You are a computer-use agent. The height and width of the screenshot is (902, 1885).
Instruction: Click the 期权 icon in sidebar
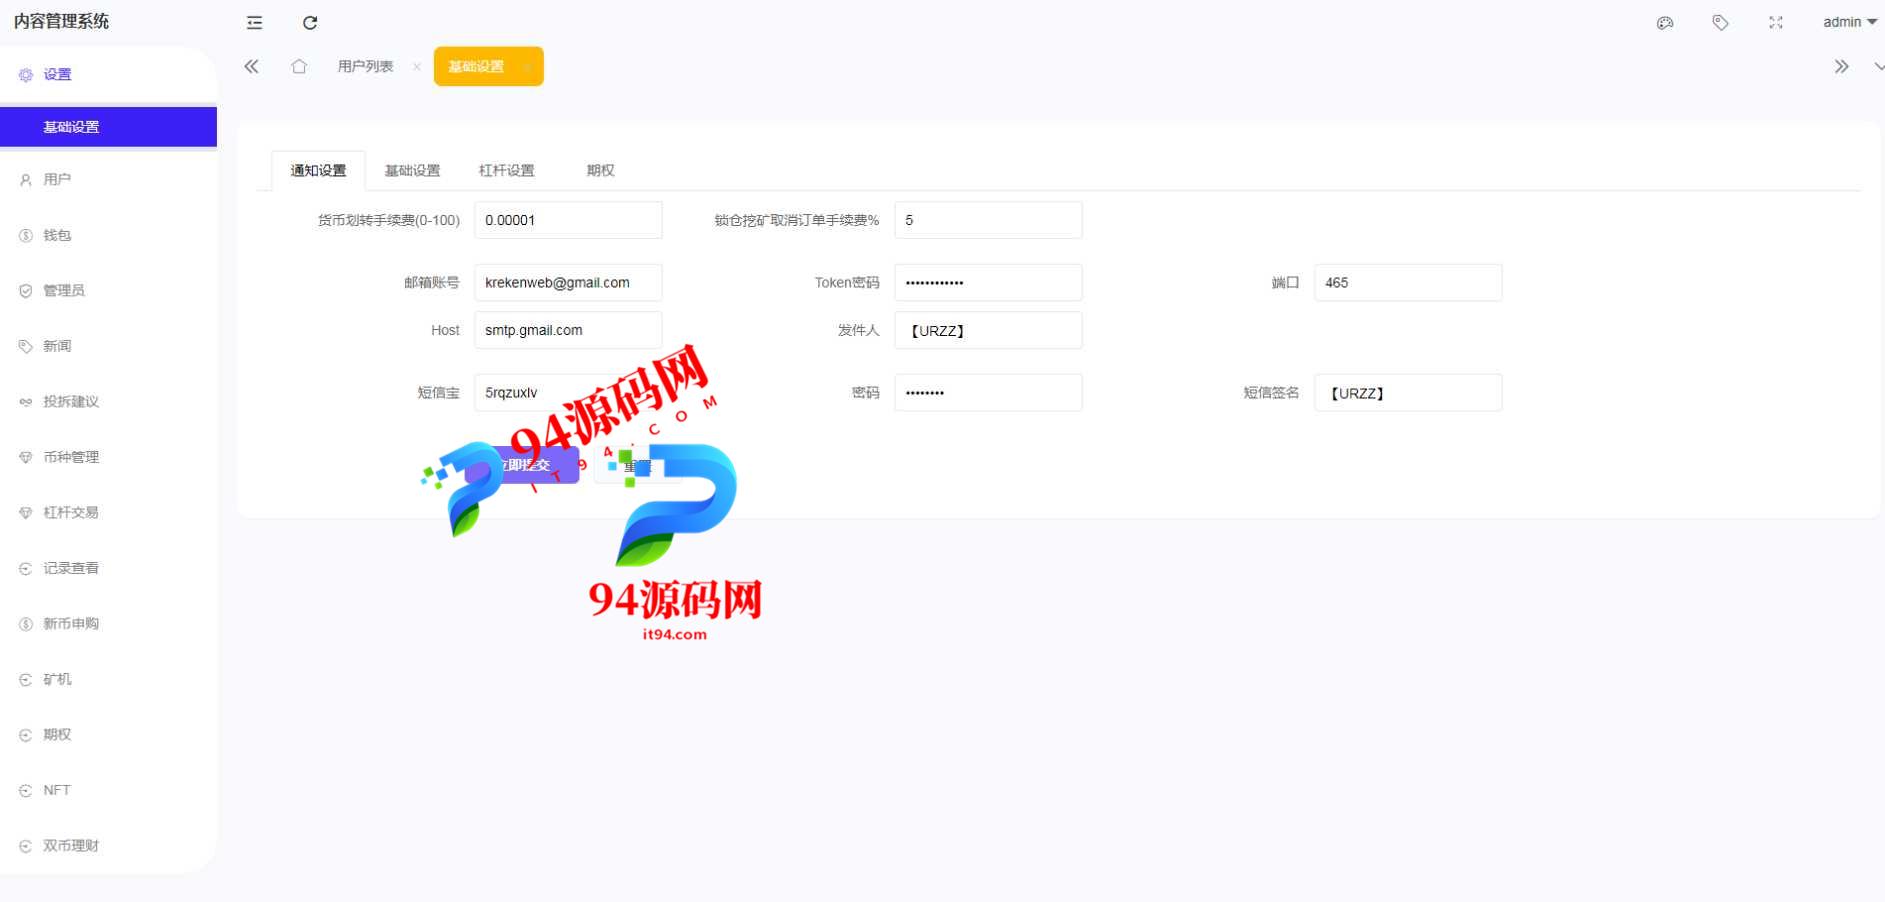pos(26,735)
